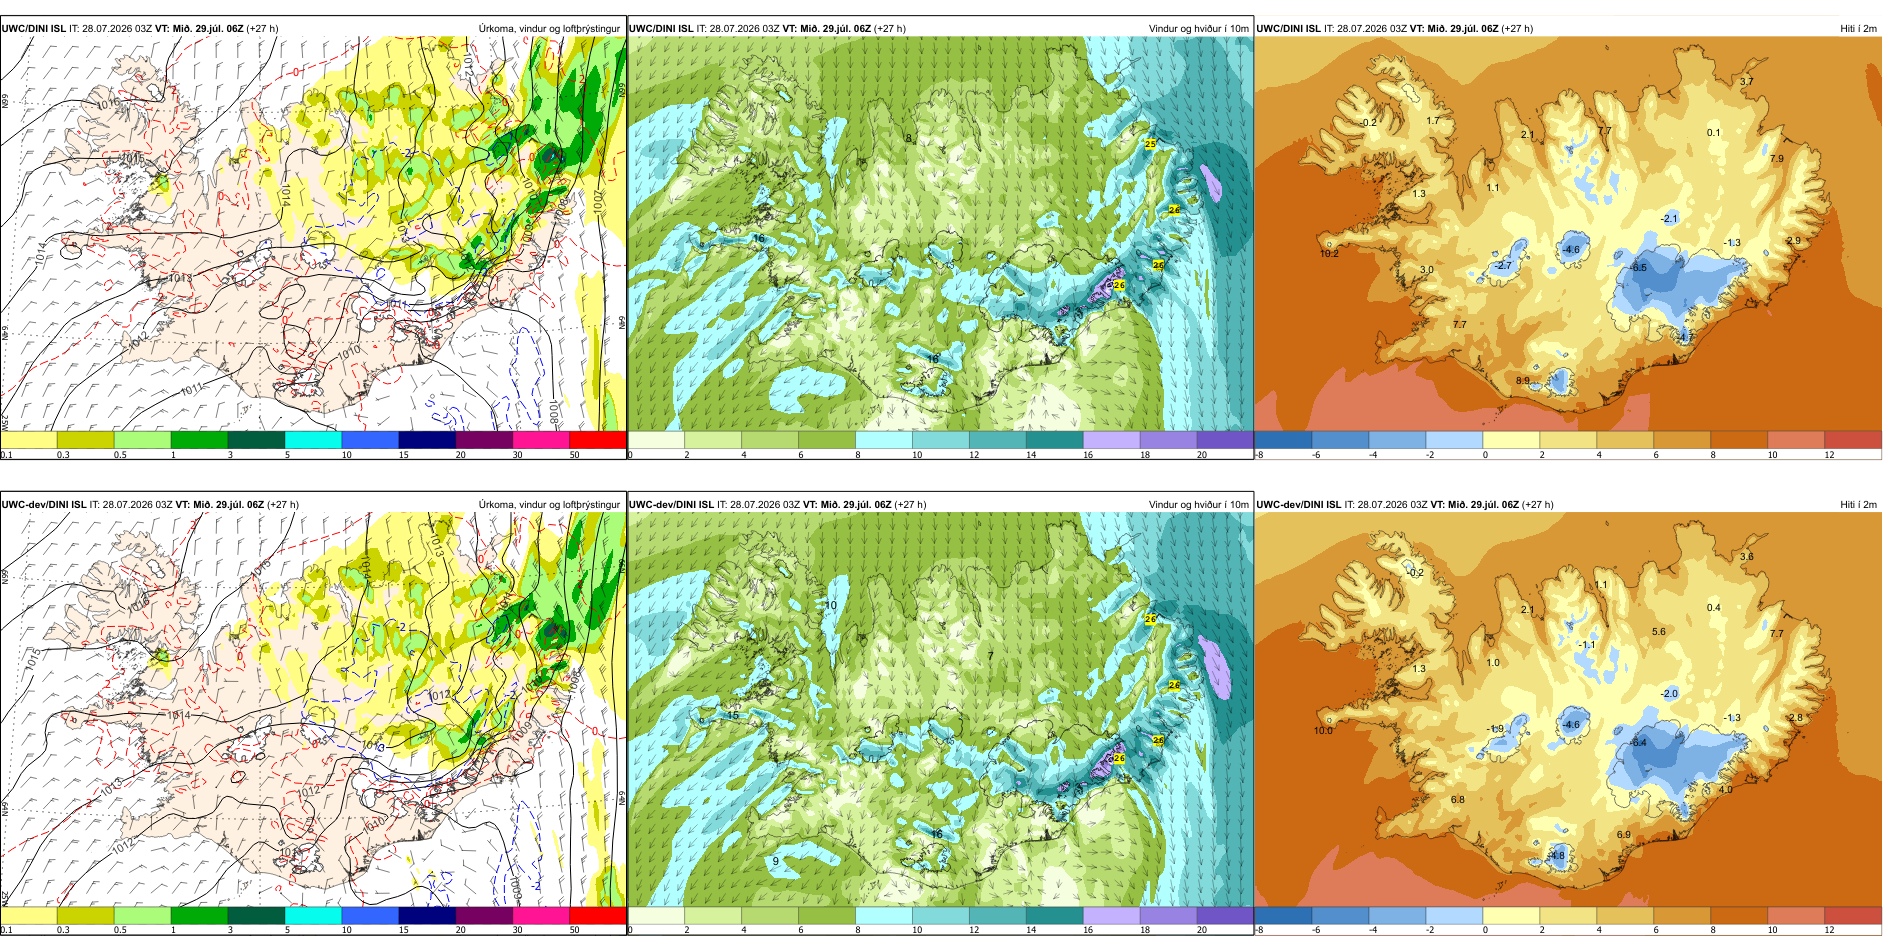Screen dimensions: 1900x950
Task: Click the yellow 25 gust marker on top wind map
Action: coord(1150,144)
